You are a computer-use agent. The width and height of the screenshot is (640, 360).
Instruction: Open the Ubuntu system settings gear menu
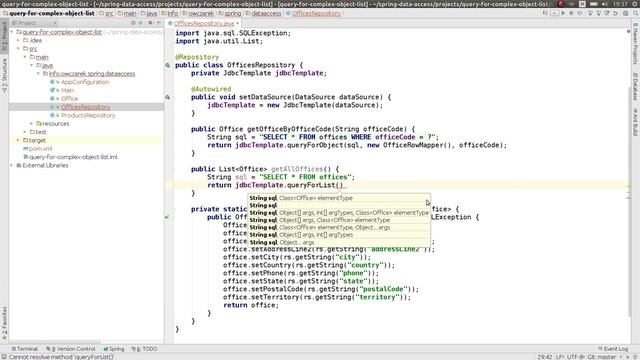(635, 4)
